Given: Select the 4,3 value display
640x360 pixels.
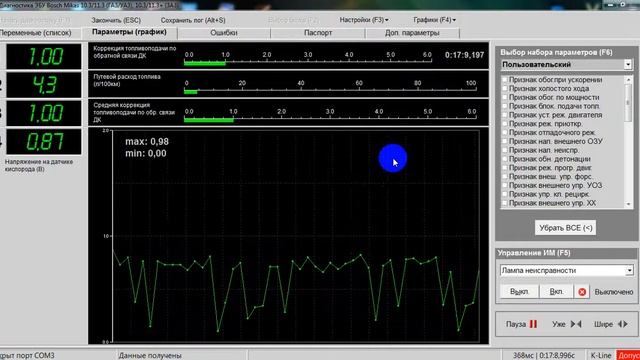Looking at the screenshot, I should click(x=44, y=85).
